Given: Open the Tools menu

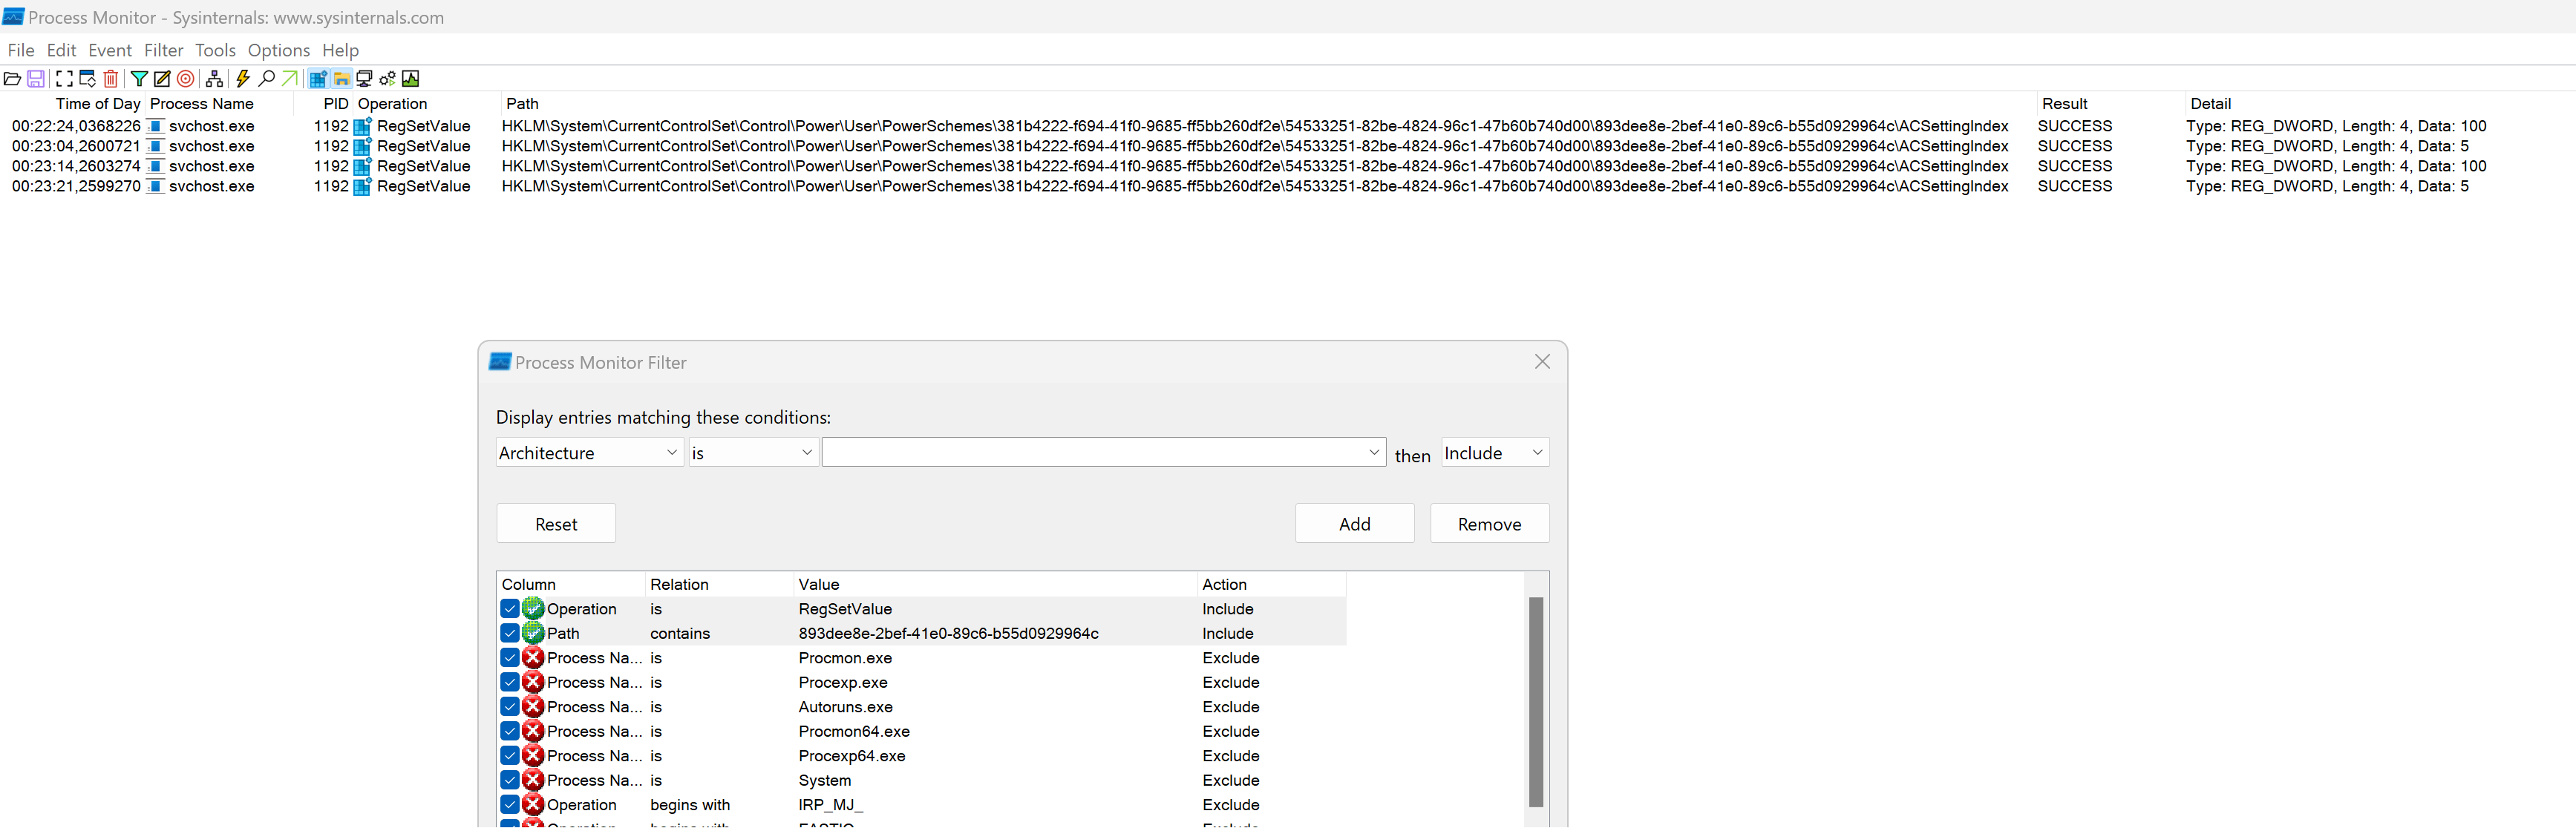Looking at the screenshot, I should (x=215, y=50).
